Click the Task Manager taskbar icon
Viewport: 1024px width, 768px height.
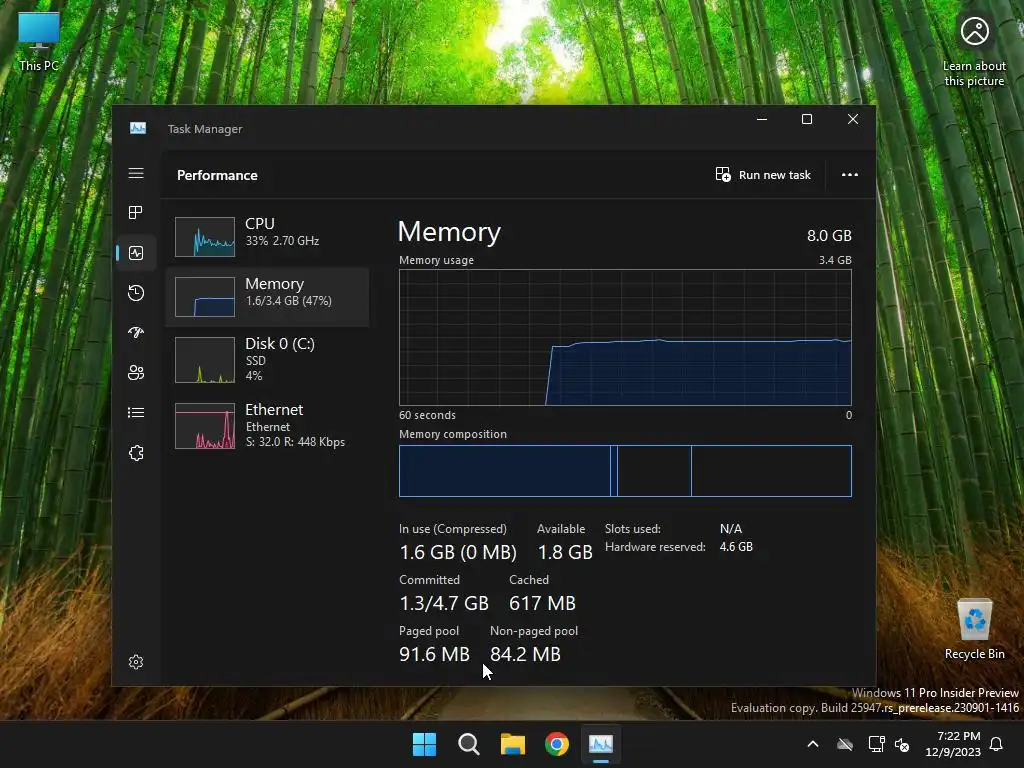(x=601, y=744)
